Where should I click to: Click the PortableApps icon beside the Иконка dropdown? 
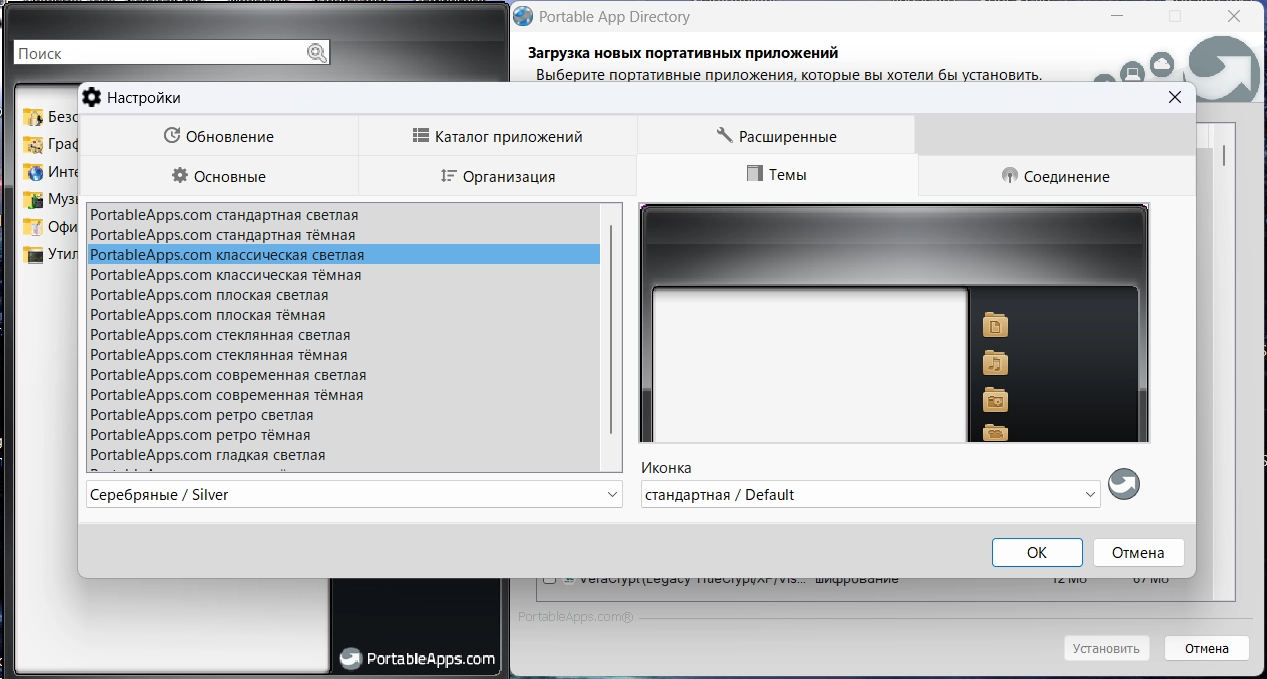click(x=1124, y=485)
